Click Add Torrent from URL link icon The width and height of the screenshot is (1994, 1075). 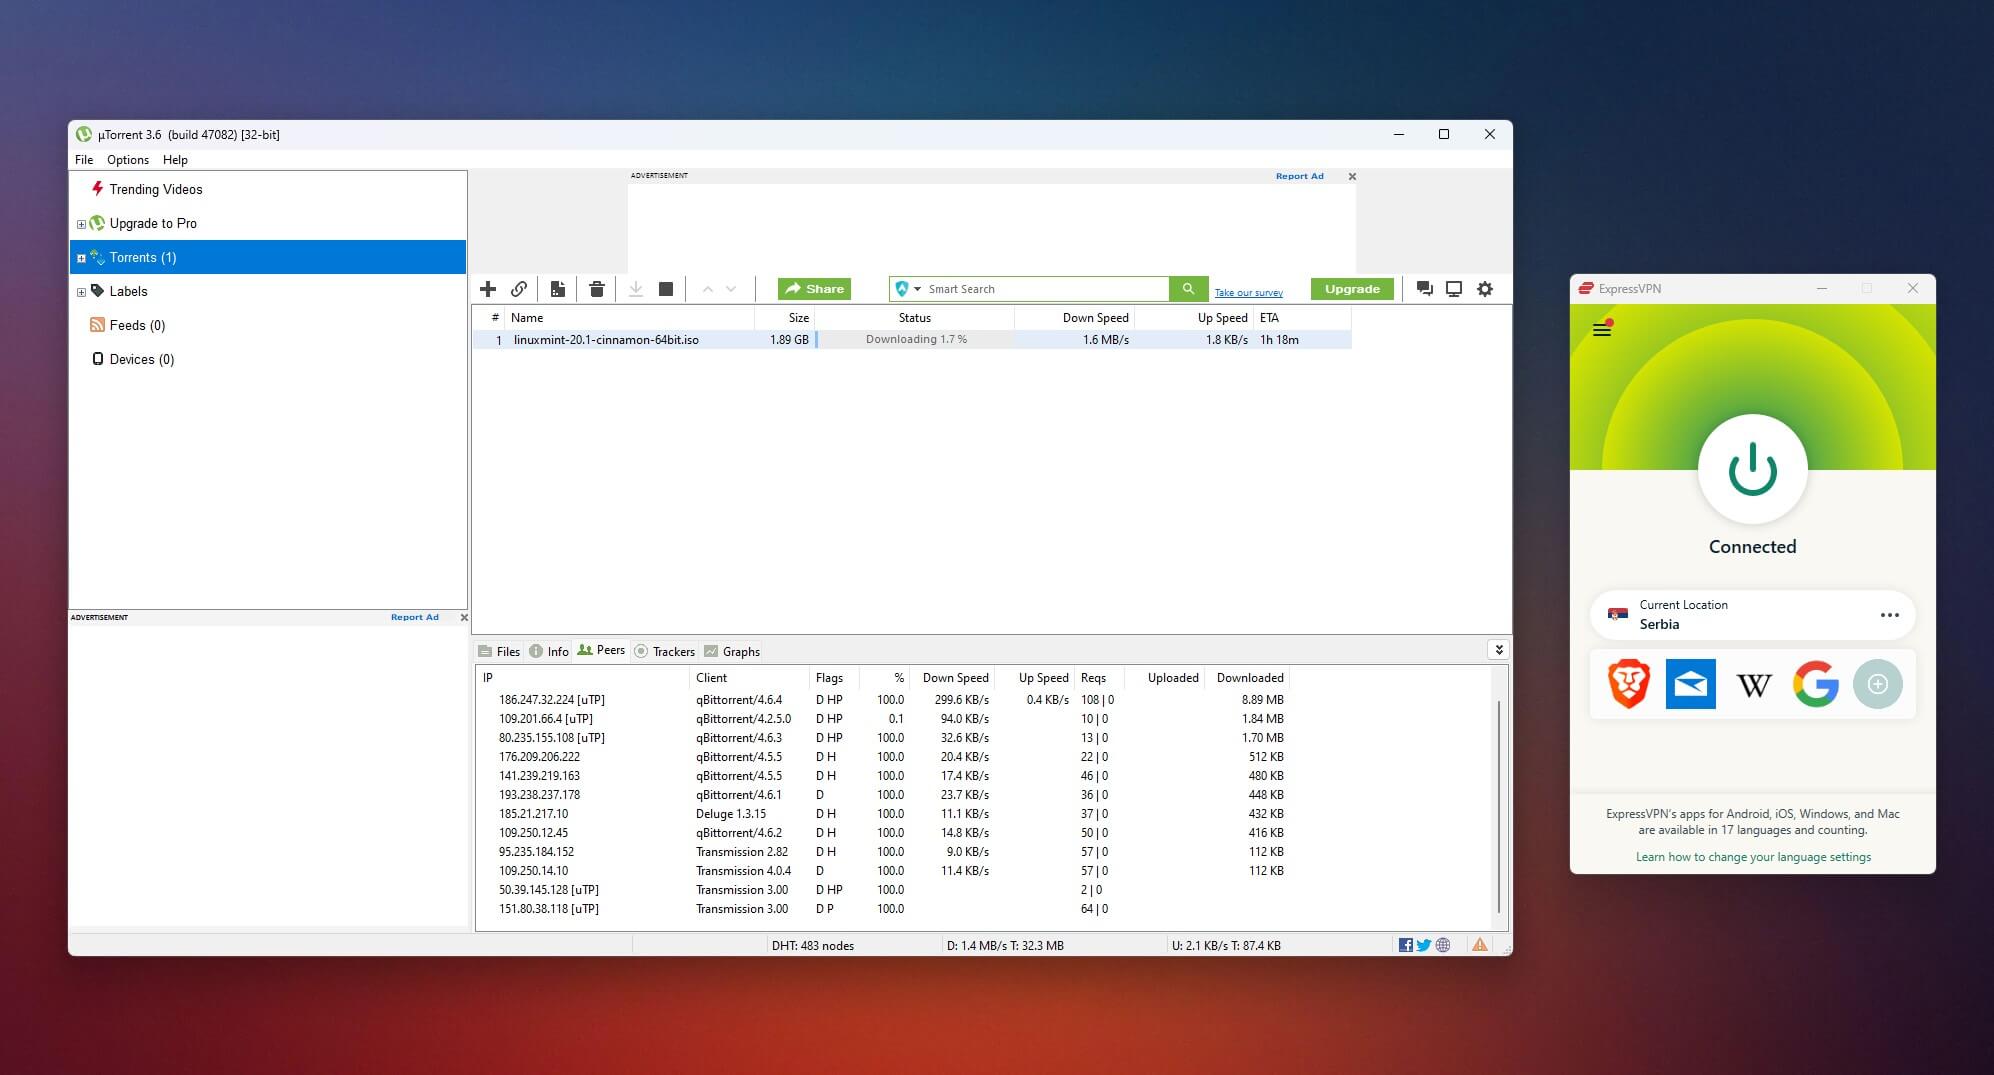(x=519, y=289)
